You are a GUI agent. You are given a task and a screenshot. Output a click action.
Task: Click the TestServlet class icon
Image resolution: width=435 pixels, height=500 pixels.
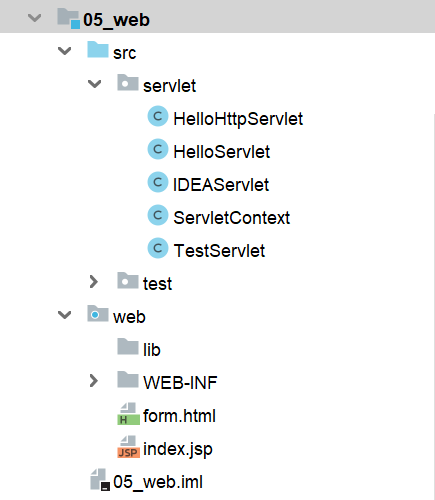click(x=158, y=248)
